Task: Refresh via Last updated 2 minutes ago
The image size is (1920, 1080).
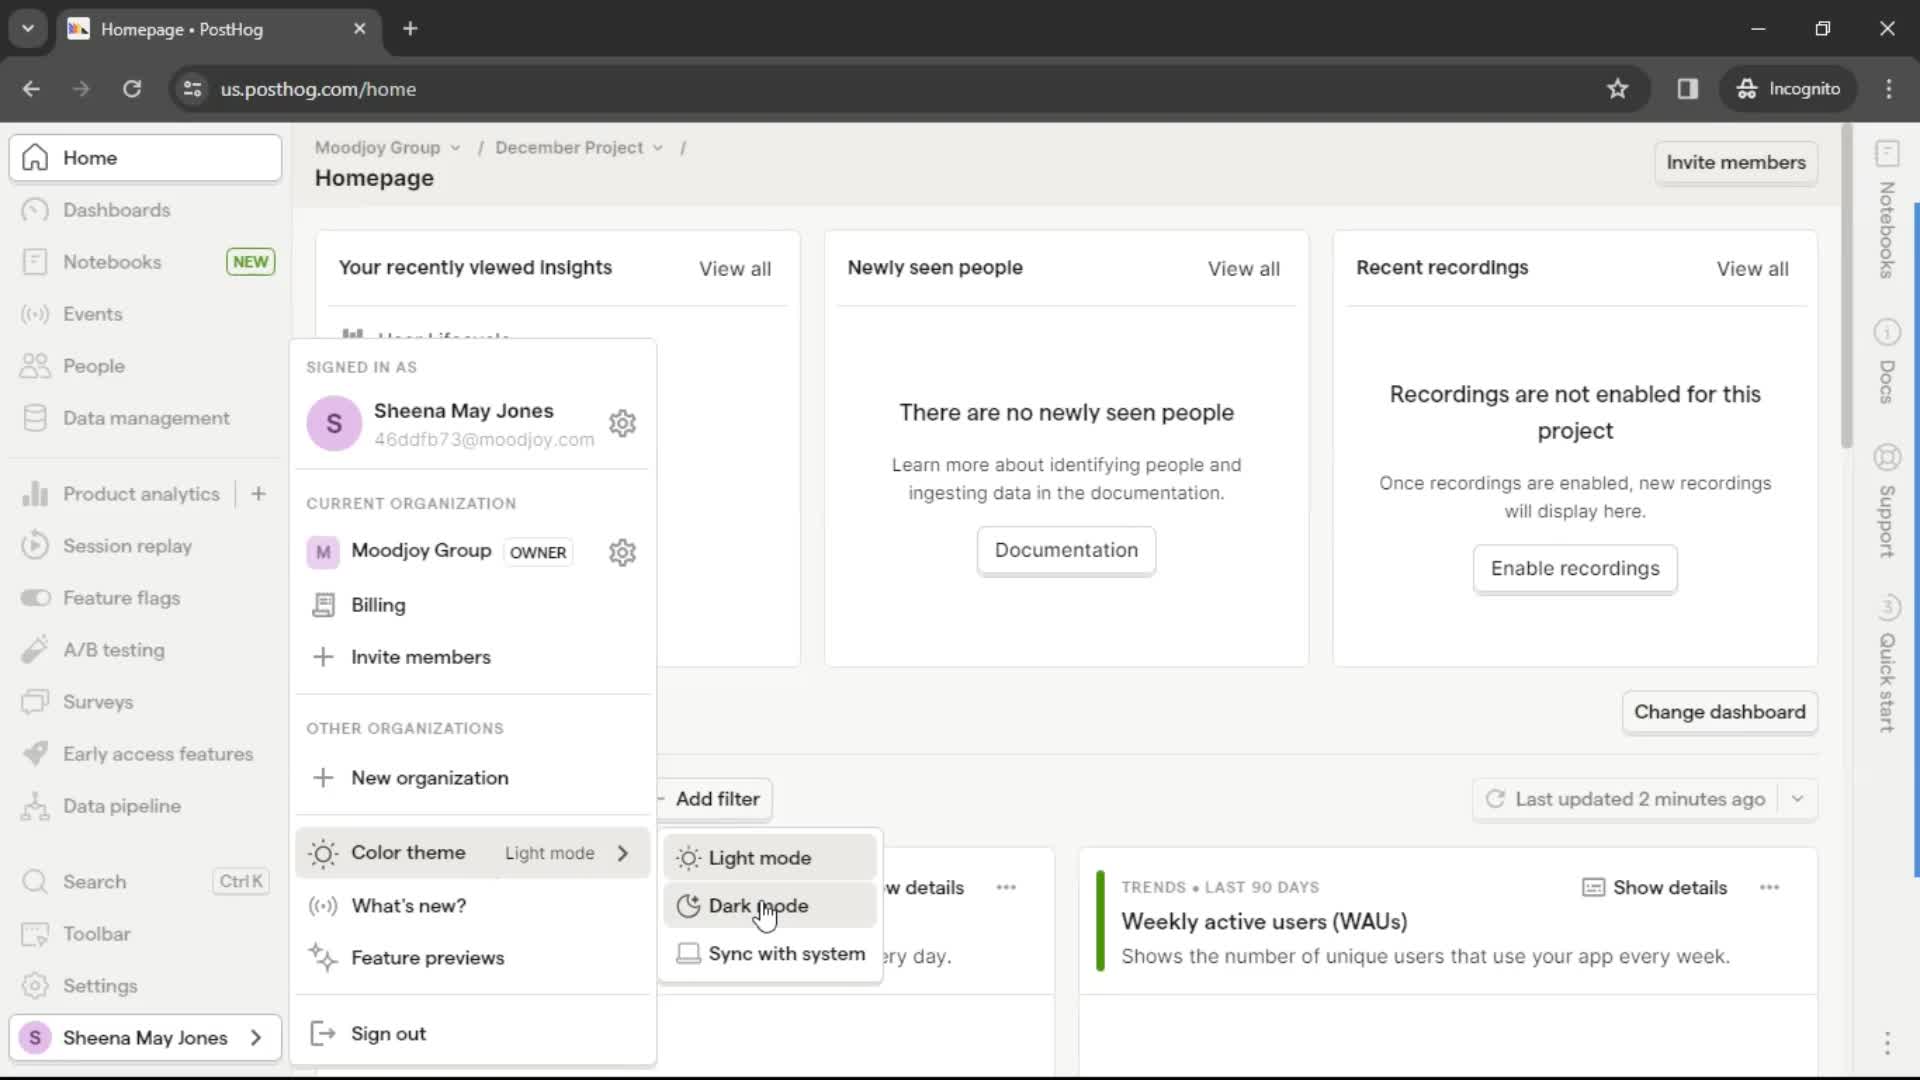Action: 1625,799
